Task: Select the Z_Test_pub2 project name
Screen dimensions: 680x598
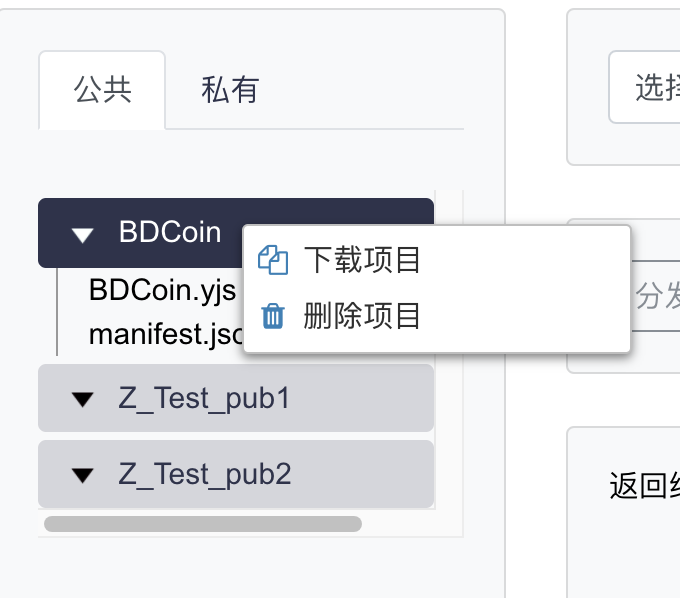Action: click(204, 474)
